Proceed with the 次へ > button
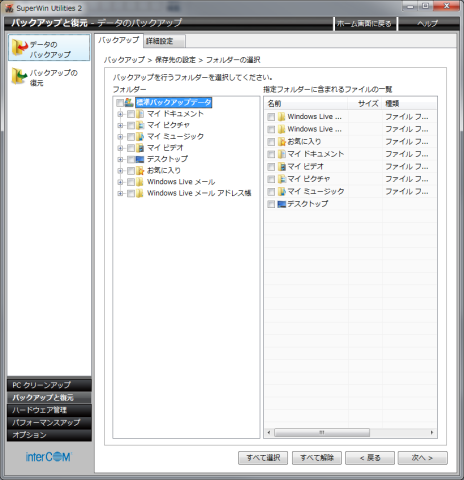The height and width of the screenshot is (480, 464). [x=423, y=458]
